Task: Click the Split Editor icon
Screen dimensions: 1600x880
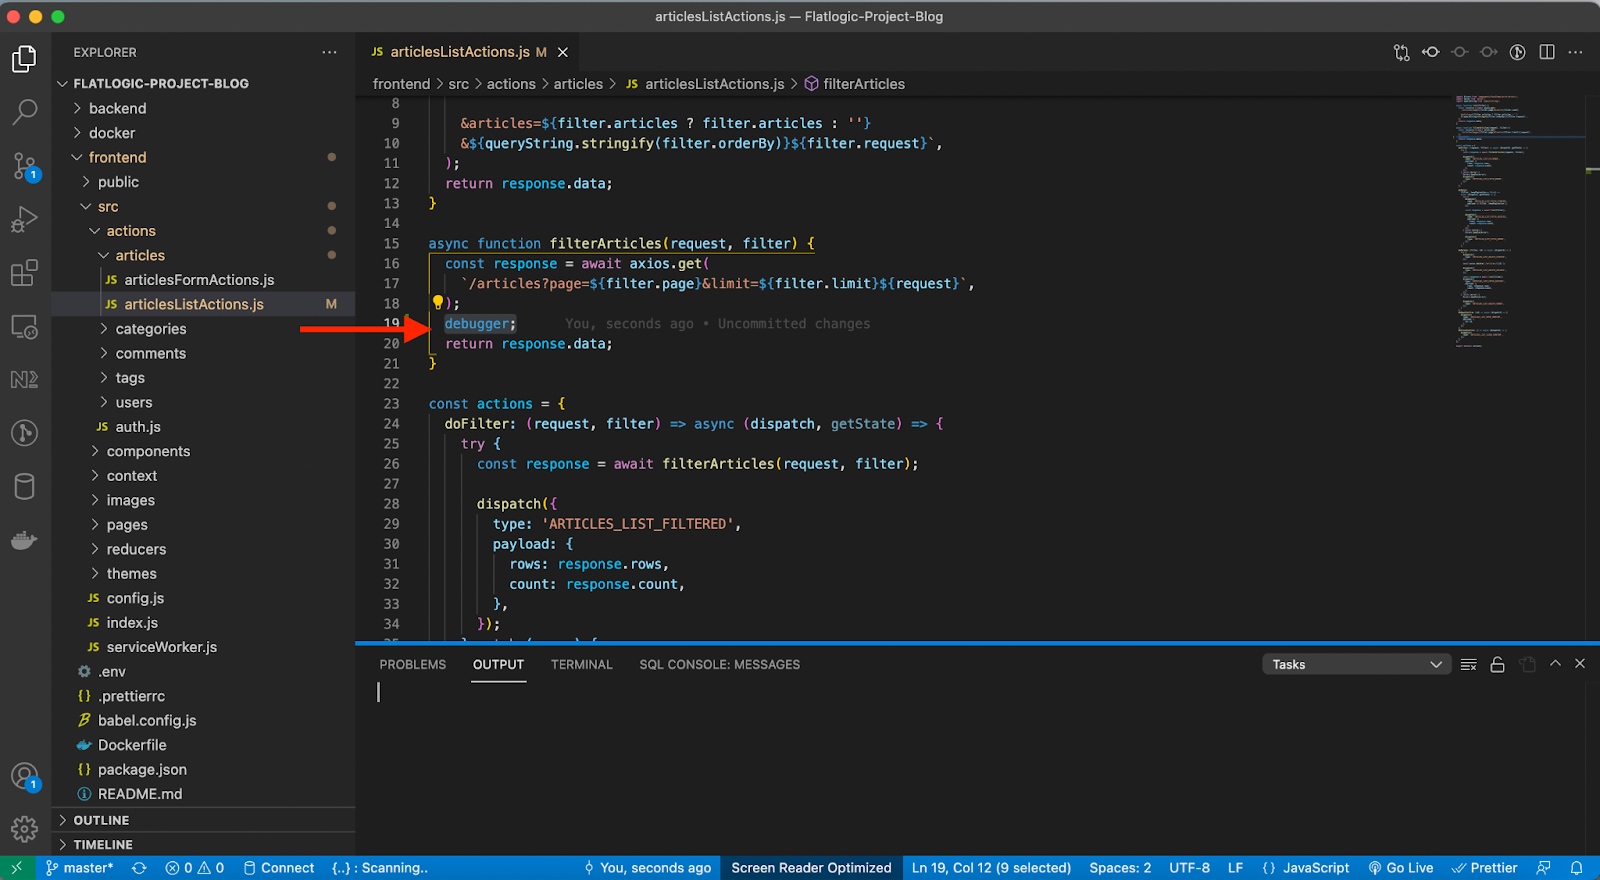Action: click(x=1547, y=52)
